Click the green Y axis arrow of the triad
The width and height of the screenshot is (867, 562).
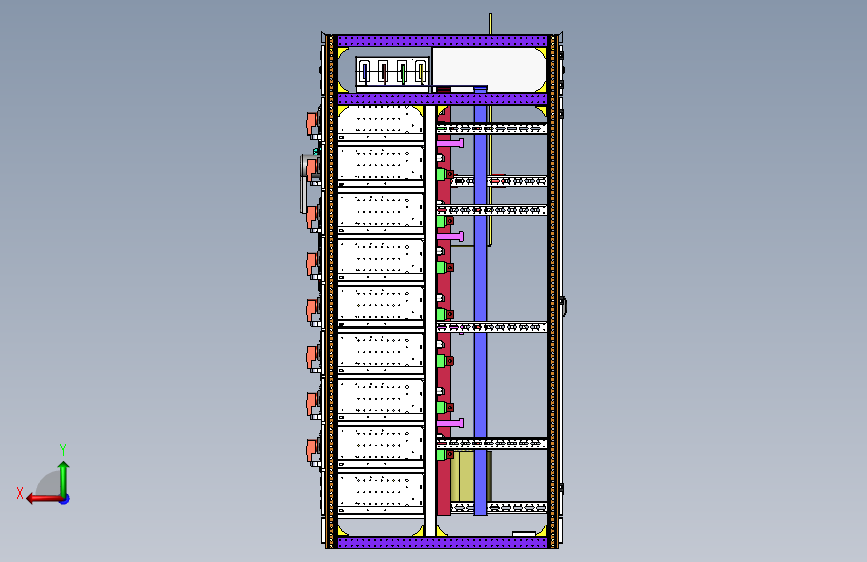coord(64,478)
